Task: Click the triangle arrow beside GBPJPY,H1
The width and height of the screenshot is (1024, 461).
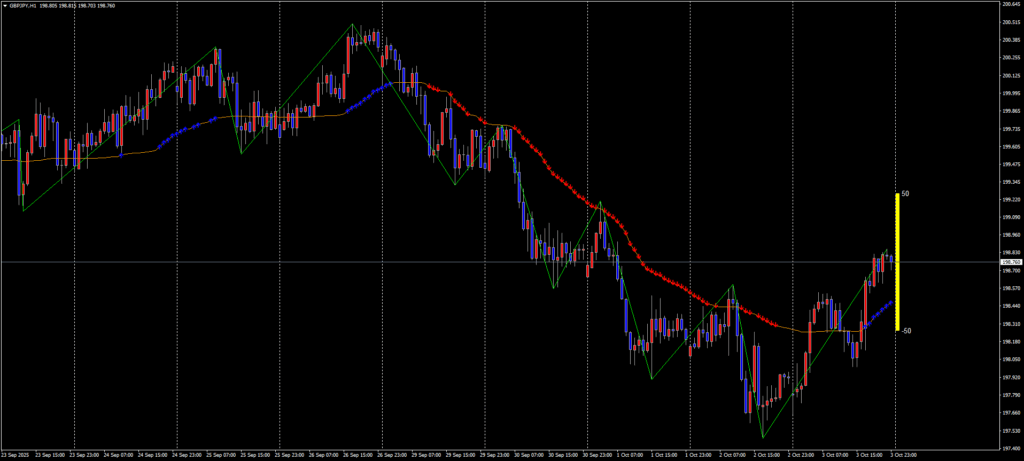Action: point(5,5)
